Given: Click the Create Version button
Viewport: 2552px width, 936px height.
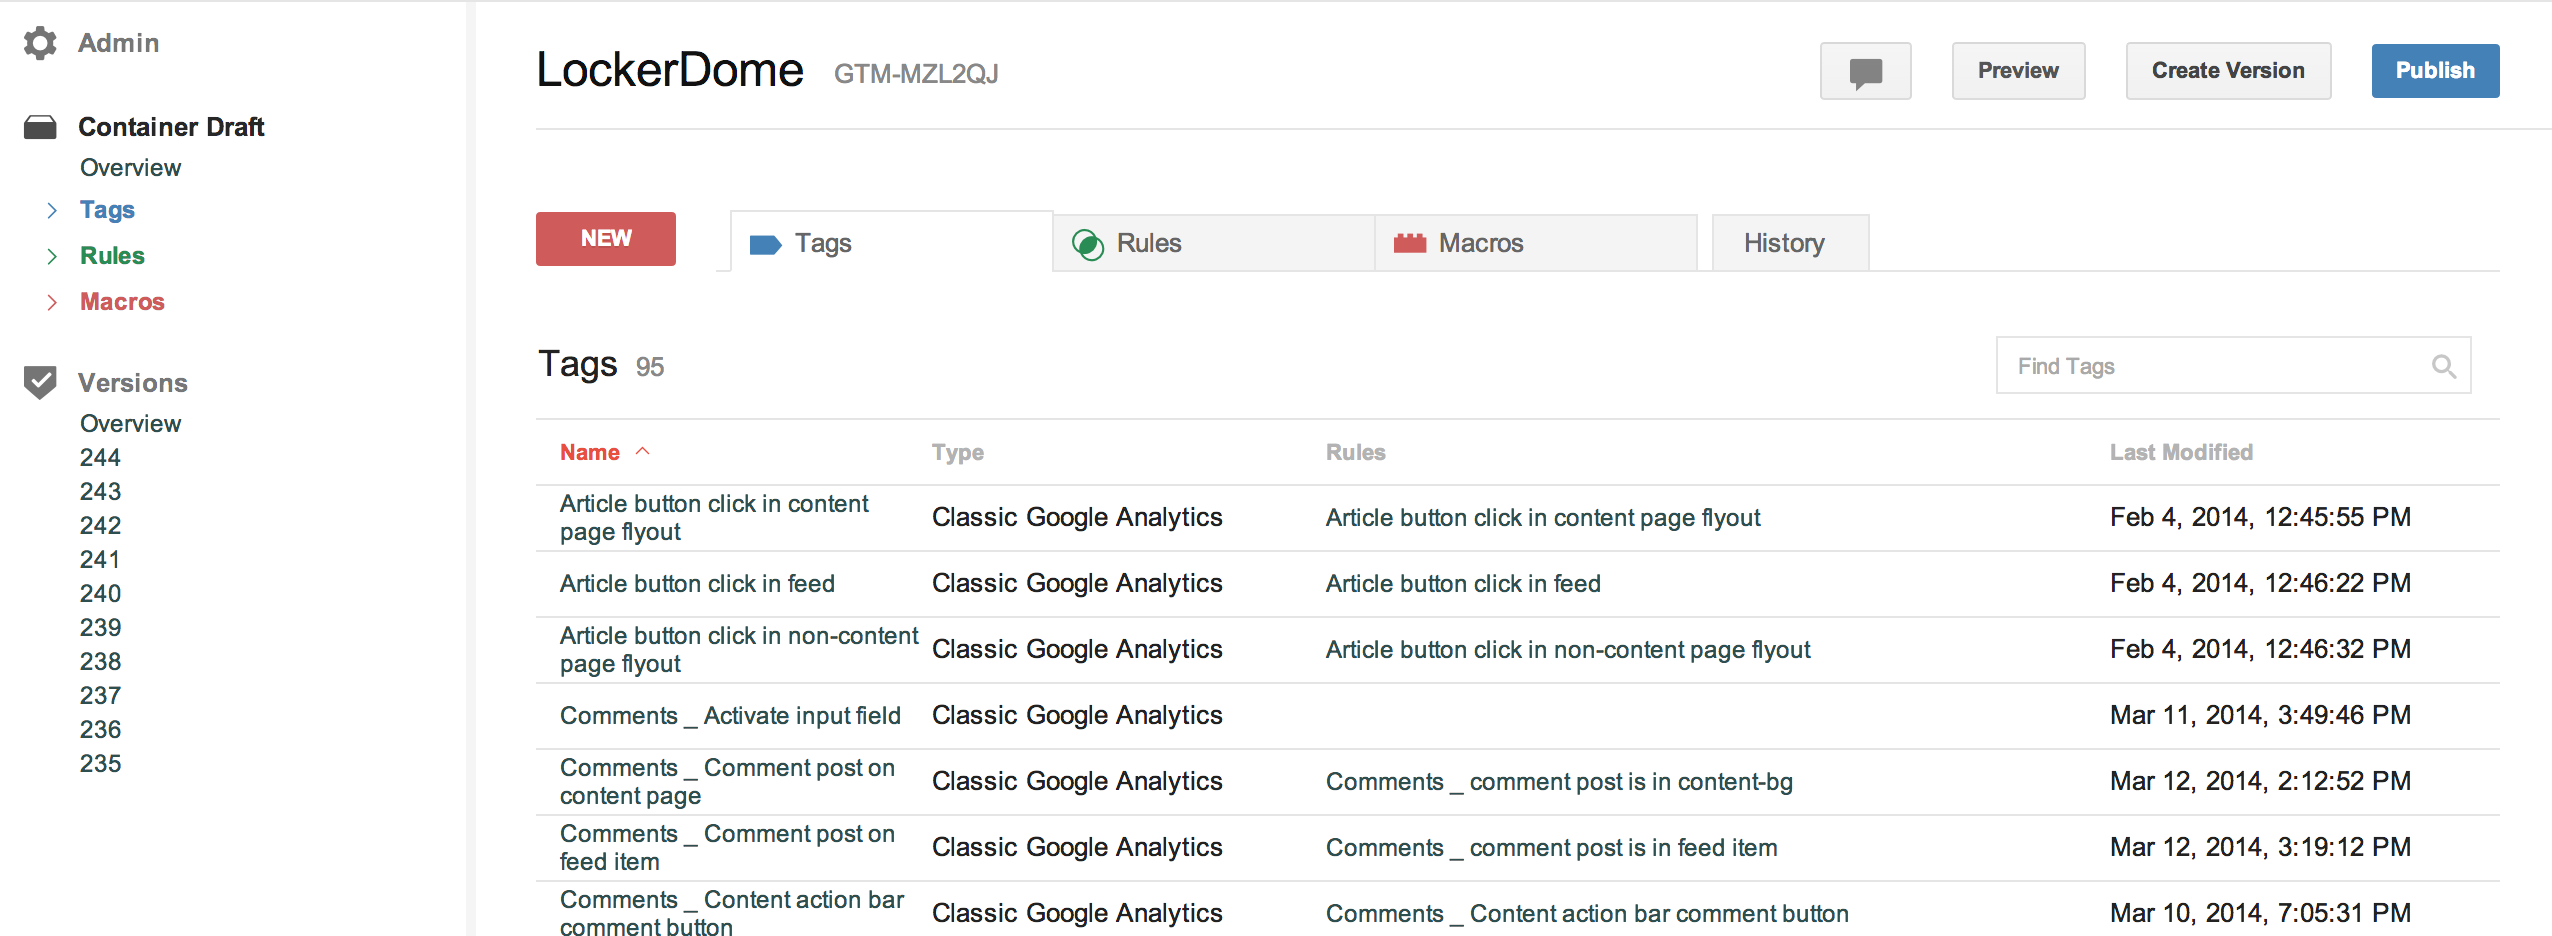Looking at the screenshot, I should coord(2228,71).
